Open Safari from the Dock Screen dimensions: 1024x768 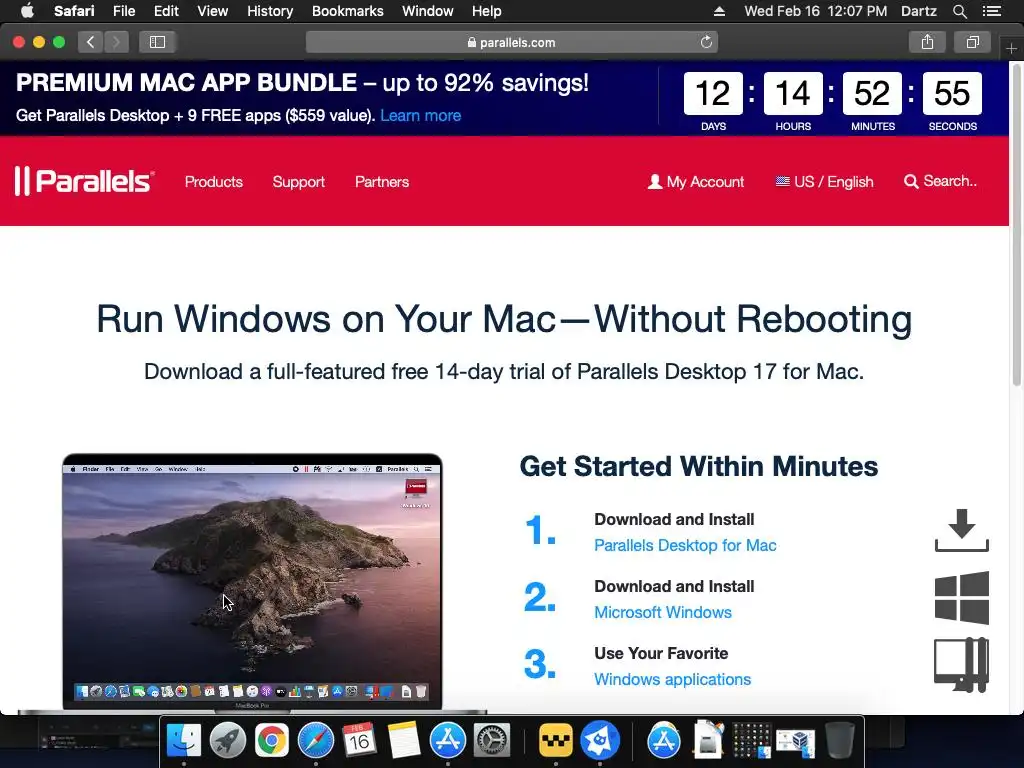[x=315, y=740]
